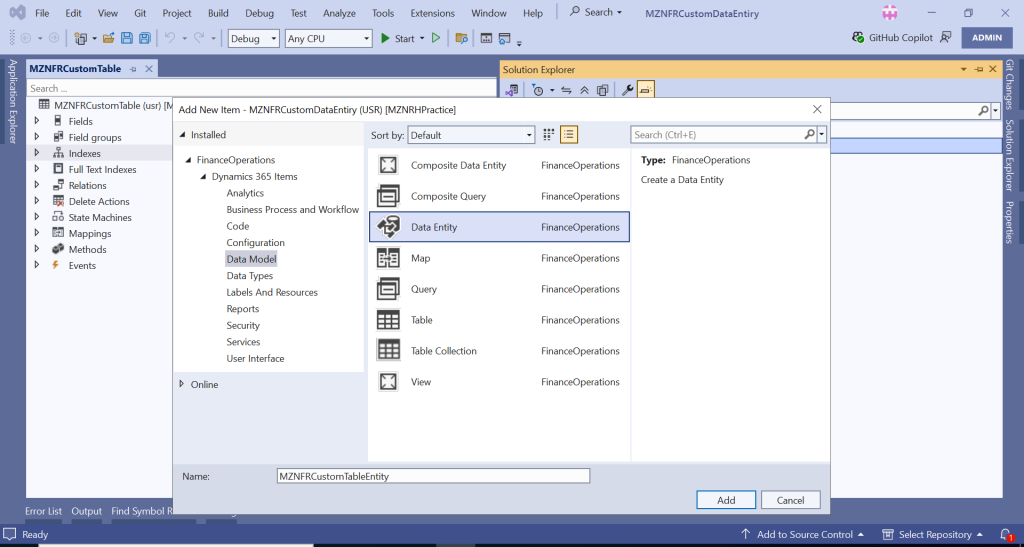Click Collapse All in Solution Explorer
Viewport: 1024px width, 547px height.
584,90
